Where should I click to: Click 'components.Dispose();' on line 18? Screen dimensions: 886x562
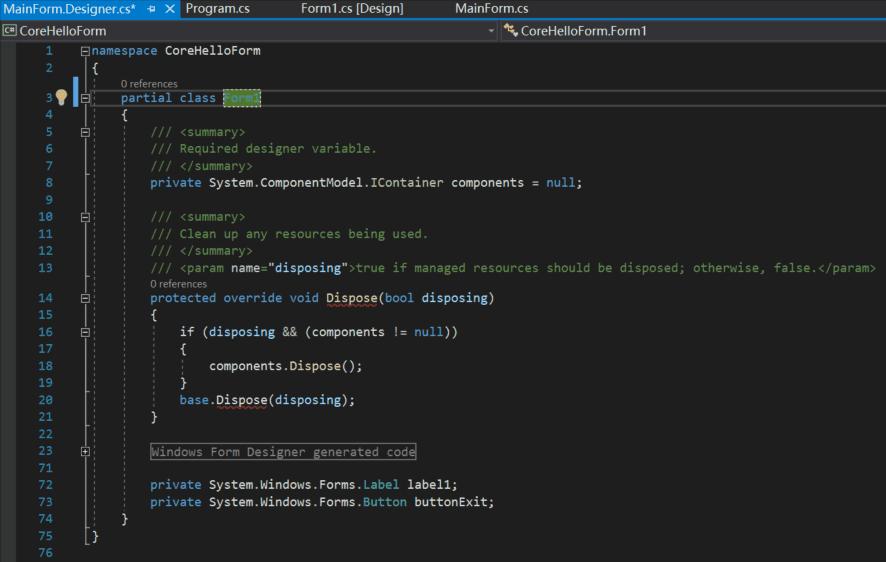pos(285,366)
